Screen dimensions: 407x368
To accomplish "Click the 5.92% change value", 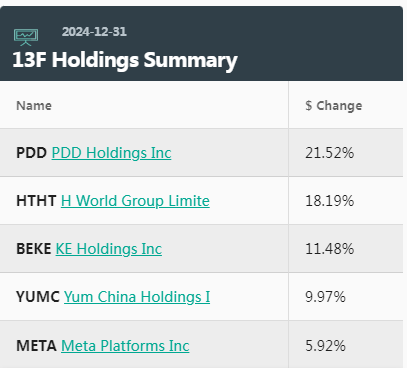I will [325, 346].
